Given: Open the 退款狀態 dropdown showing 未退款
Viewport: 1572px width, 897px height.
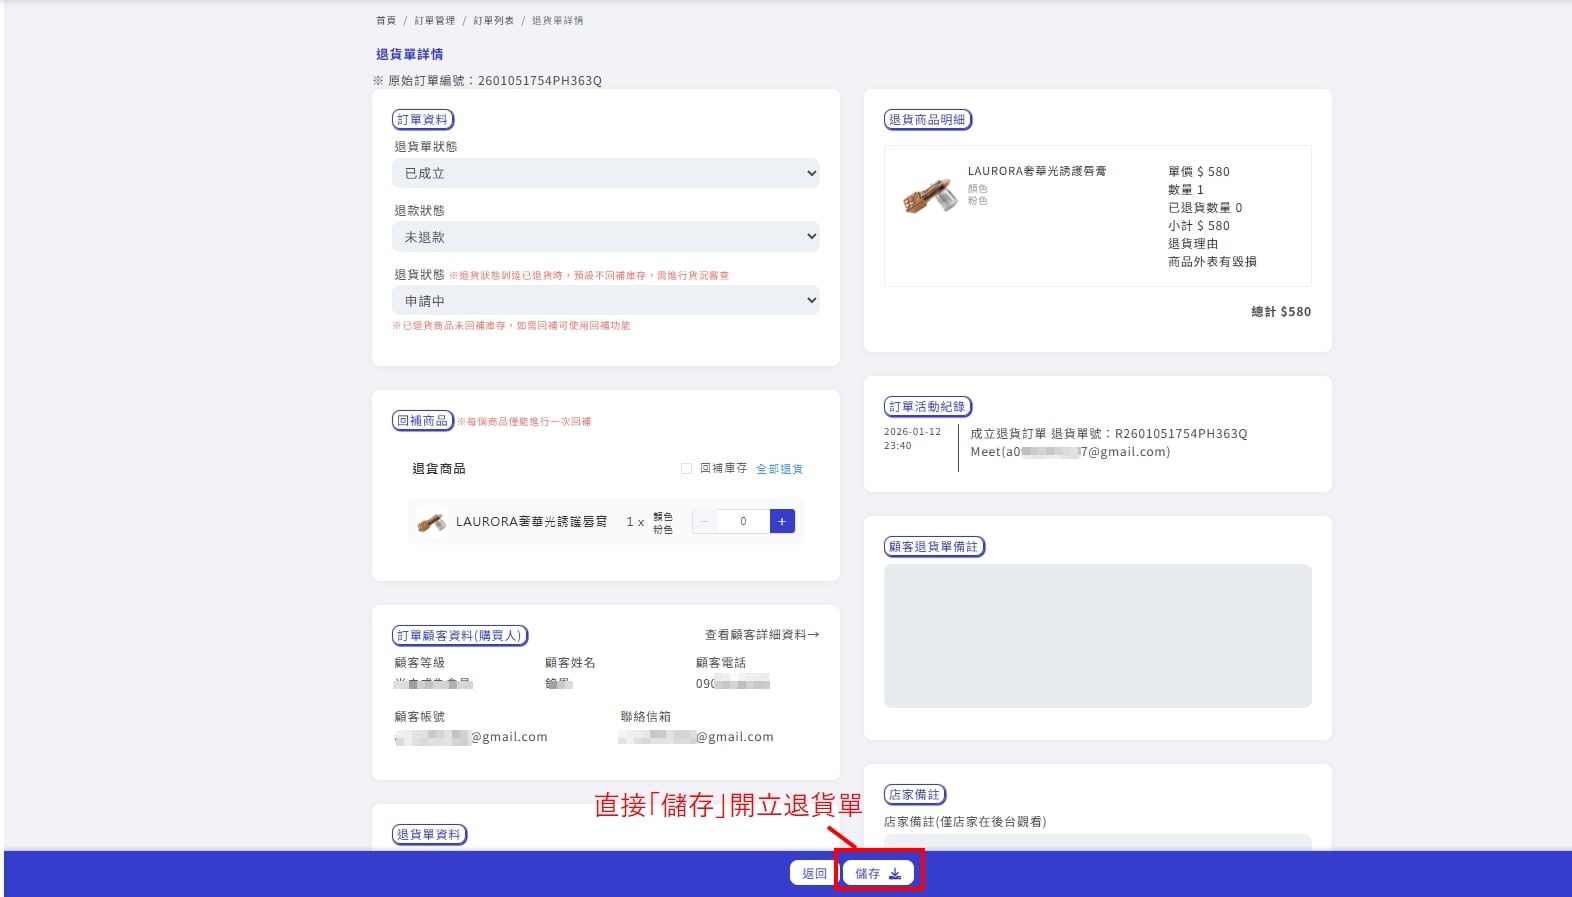Looking at the screenshot, I should point(606,237).
